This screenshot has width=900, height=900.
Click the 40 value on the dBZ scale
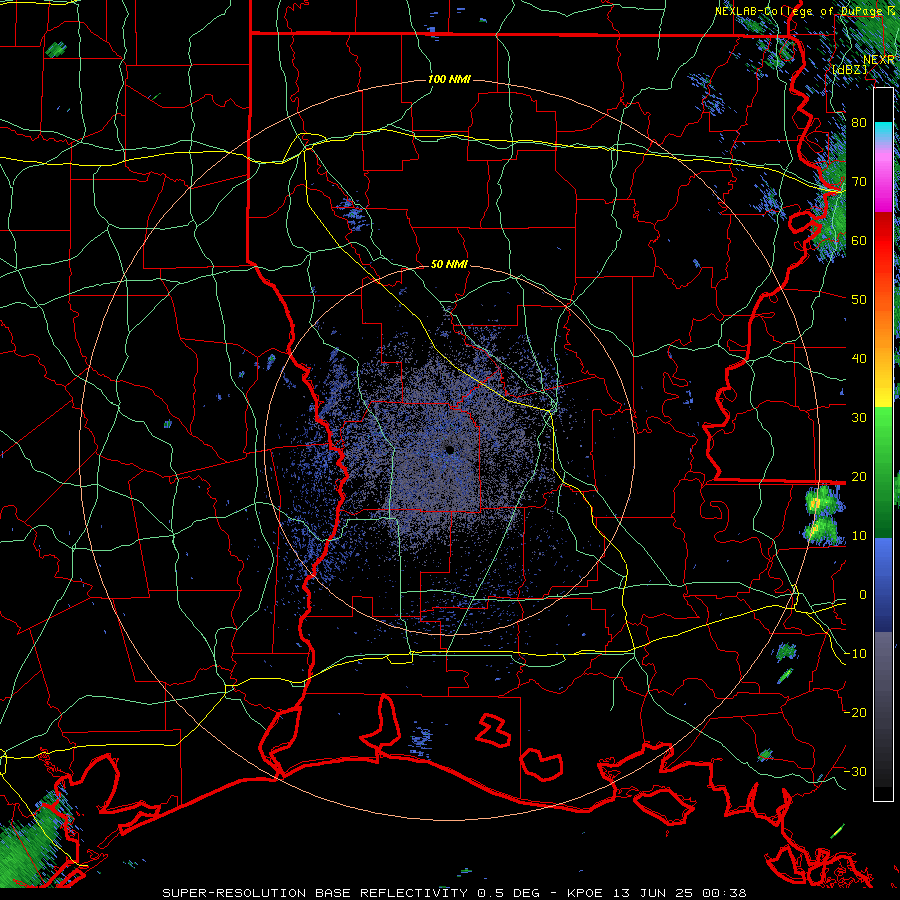click(859, 359)
